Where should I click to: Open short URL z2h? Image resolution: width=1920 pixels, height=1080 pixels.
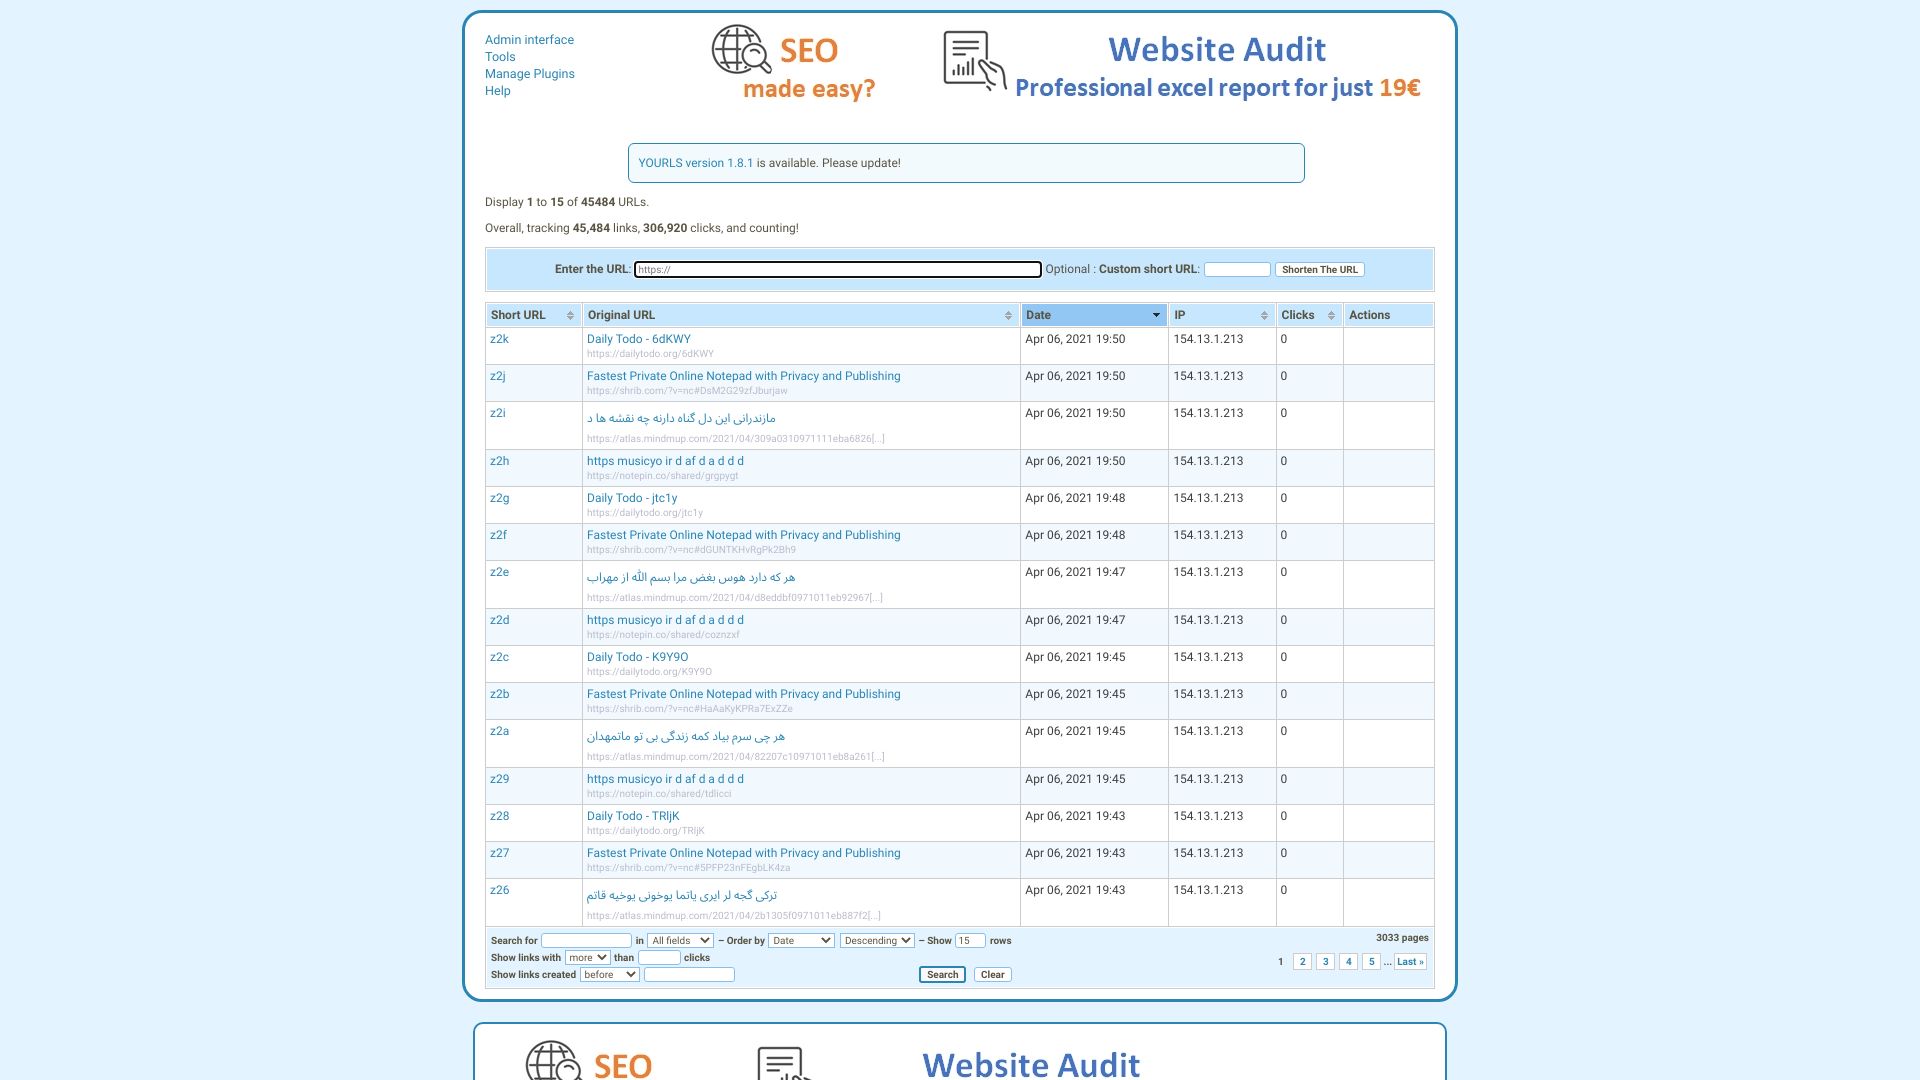click(x=499, y=462)
